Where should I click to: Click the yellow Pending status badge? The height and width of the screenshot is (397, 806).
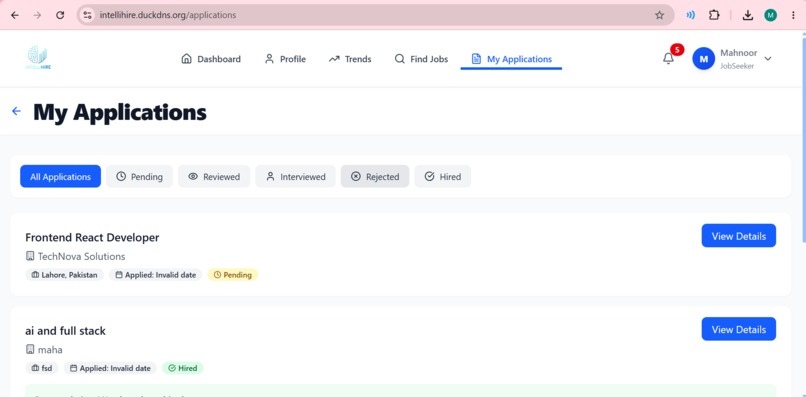(x=232, y=275)
